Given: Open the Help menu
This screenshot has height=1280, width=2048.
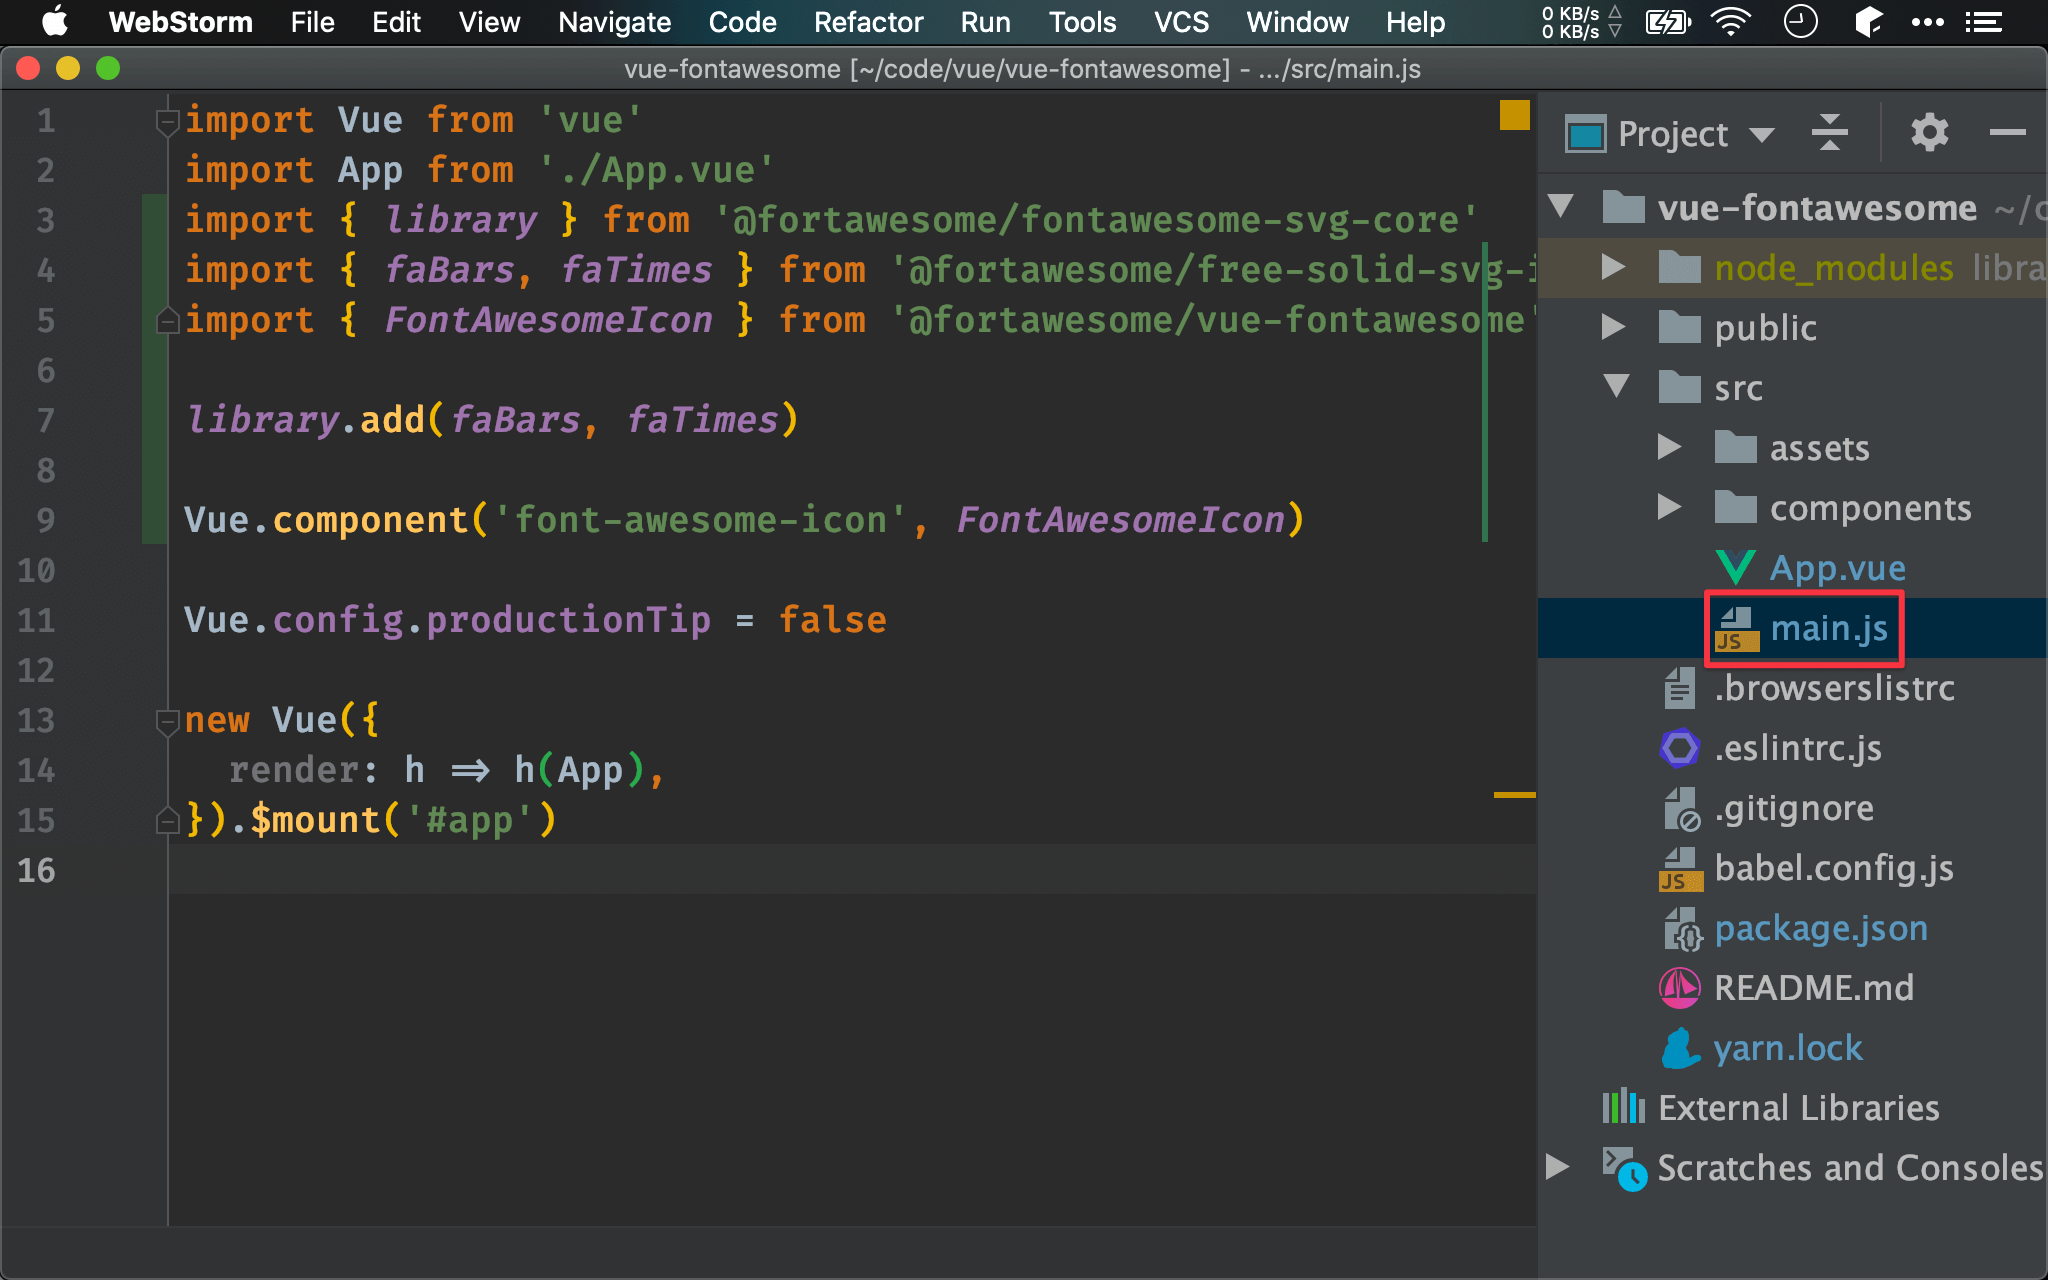Looking at the screenshot, I should 1415,22.
